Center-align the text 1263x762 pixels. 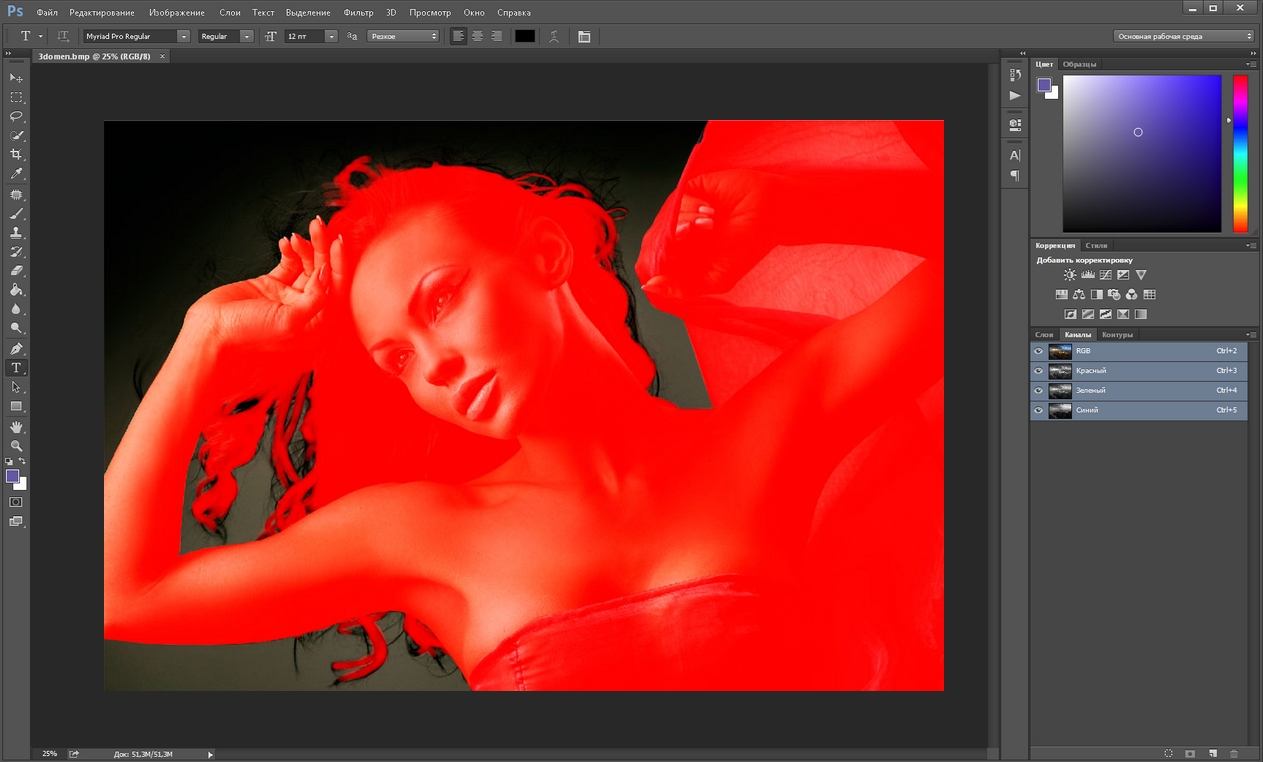[x=477, y=36]
